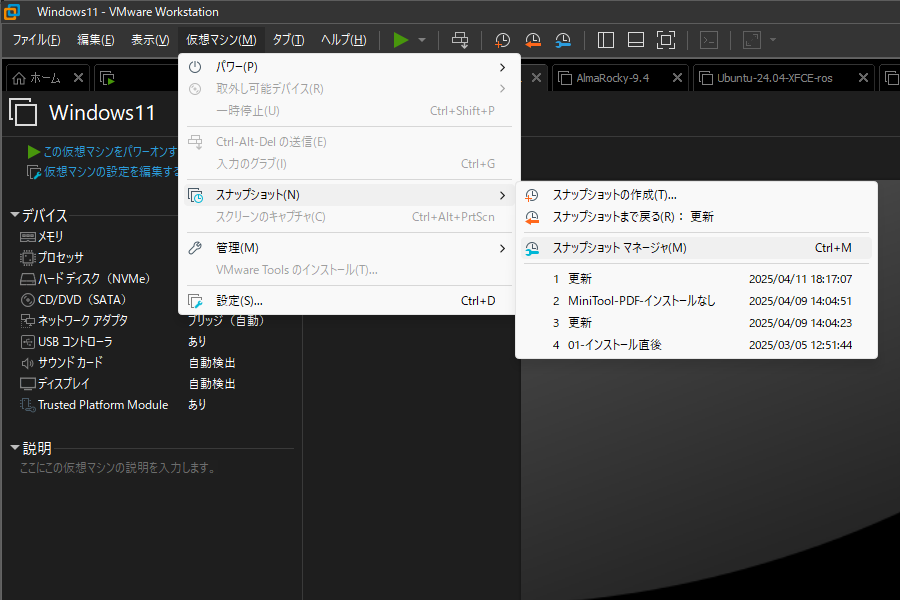Select スナップショットまで戻る(R)：更新

point(696,217)
